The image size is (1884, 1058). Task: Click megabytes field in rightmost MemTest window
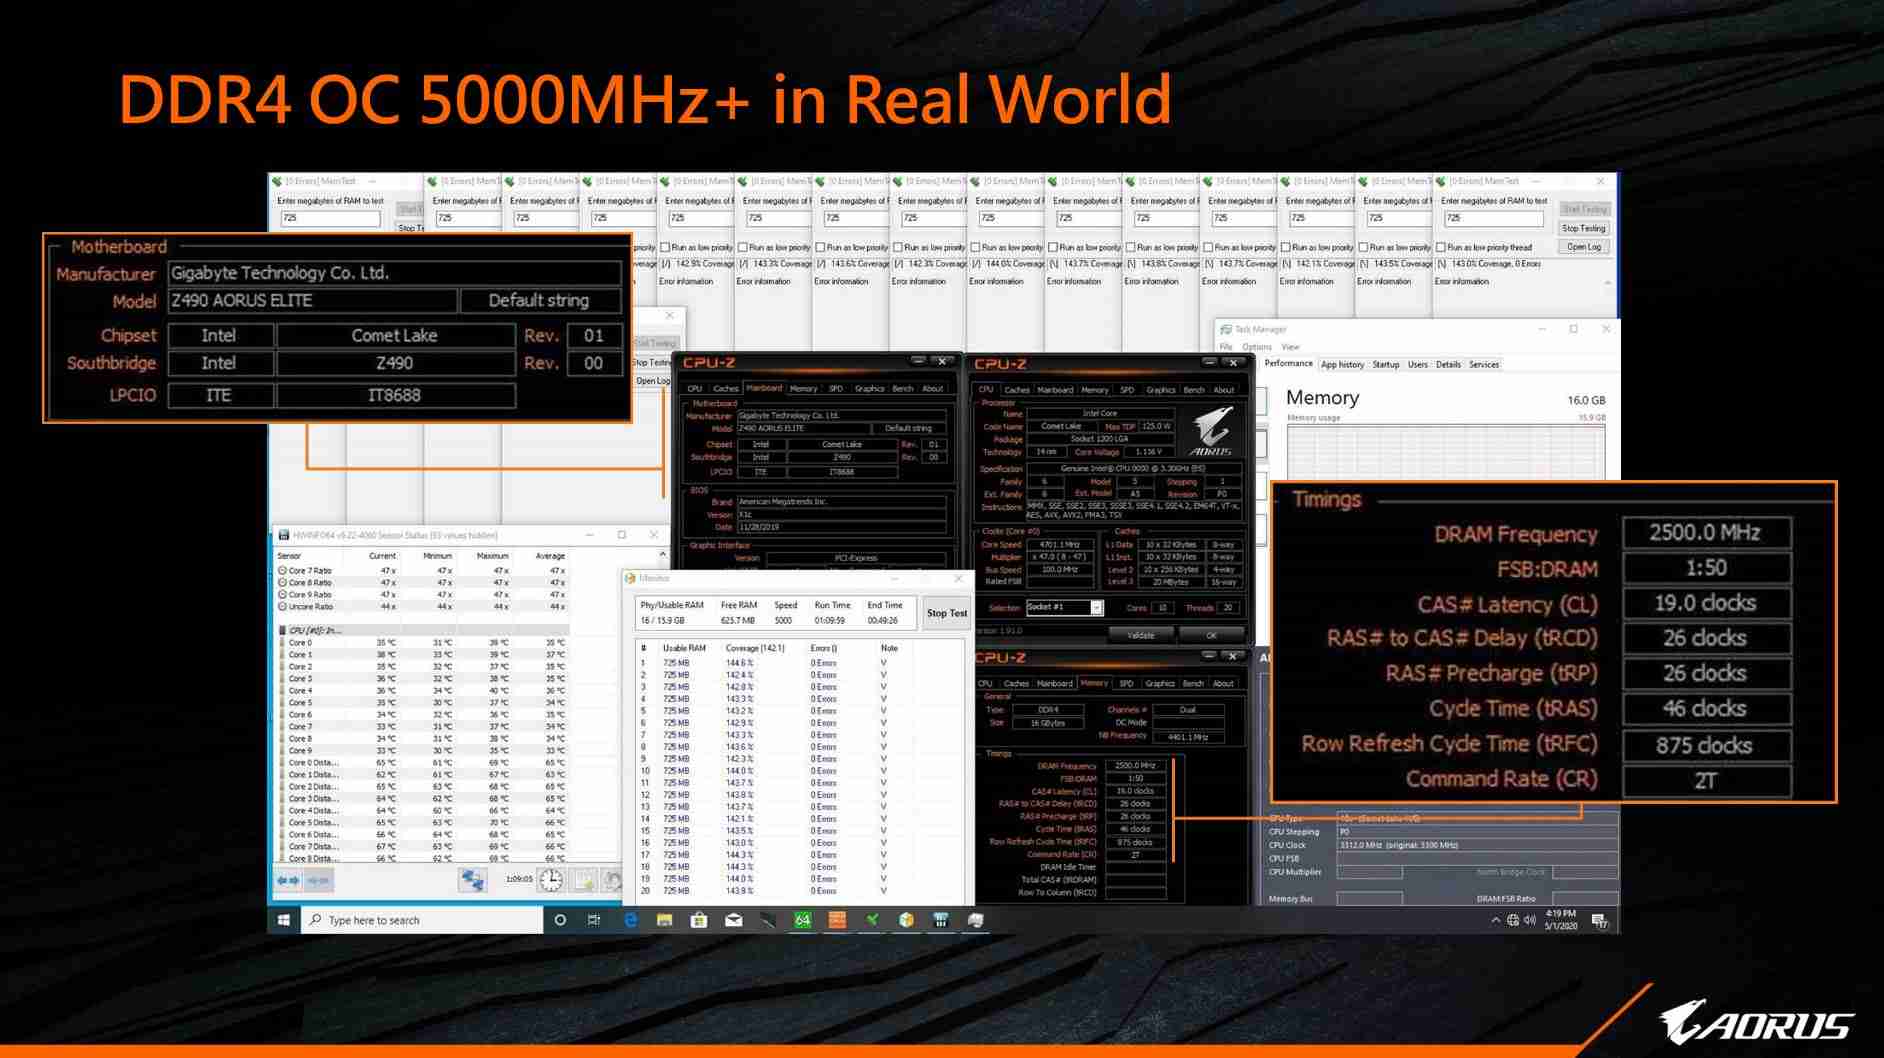(1493, 218)
